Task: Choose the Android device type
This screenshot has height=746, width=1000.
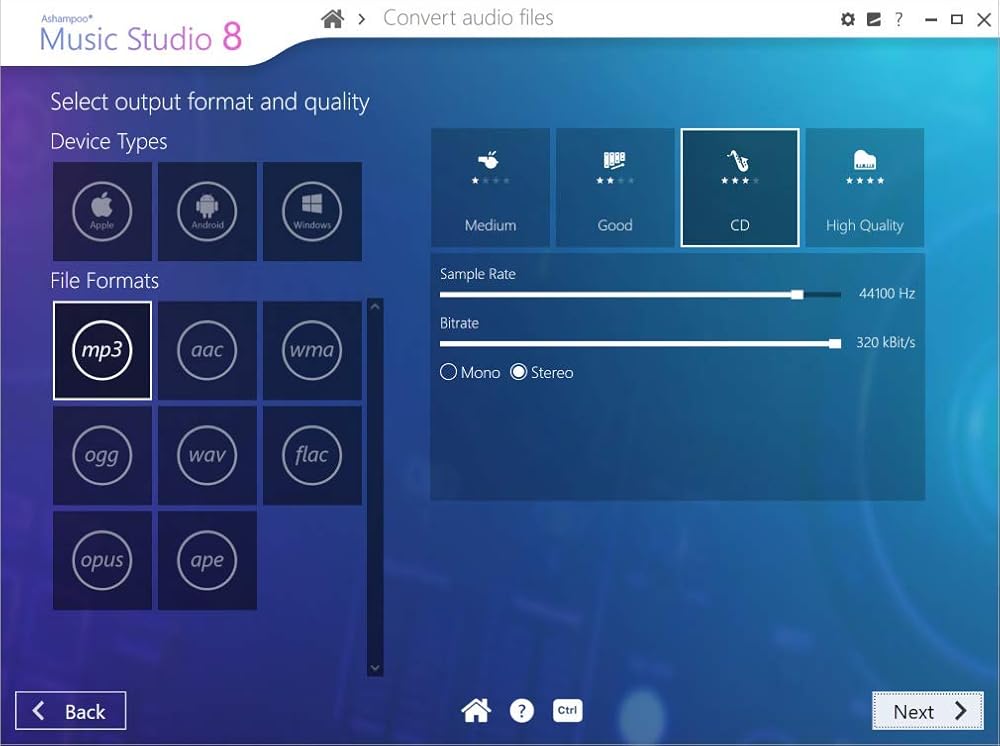Action: click(x=207, y=211)
